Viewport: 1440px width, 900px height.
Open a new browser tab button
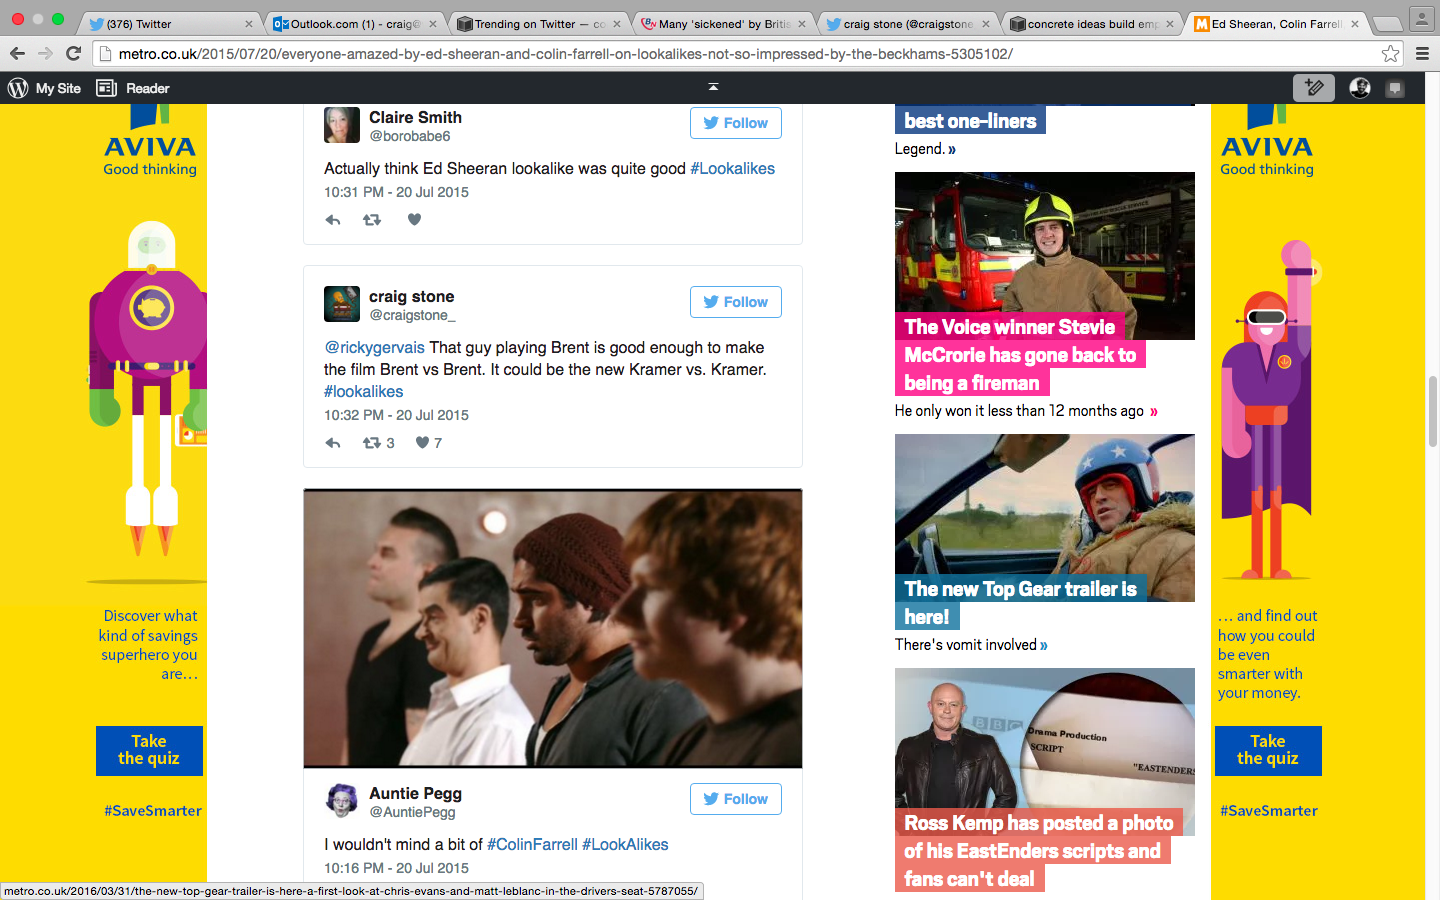point(1386,24)
